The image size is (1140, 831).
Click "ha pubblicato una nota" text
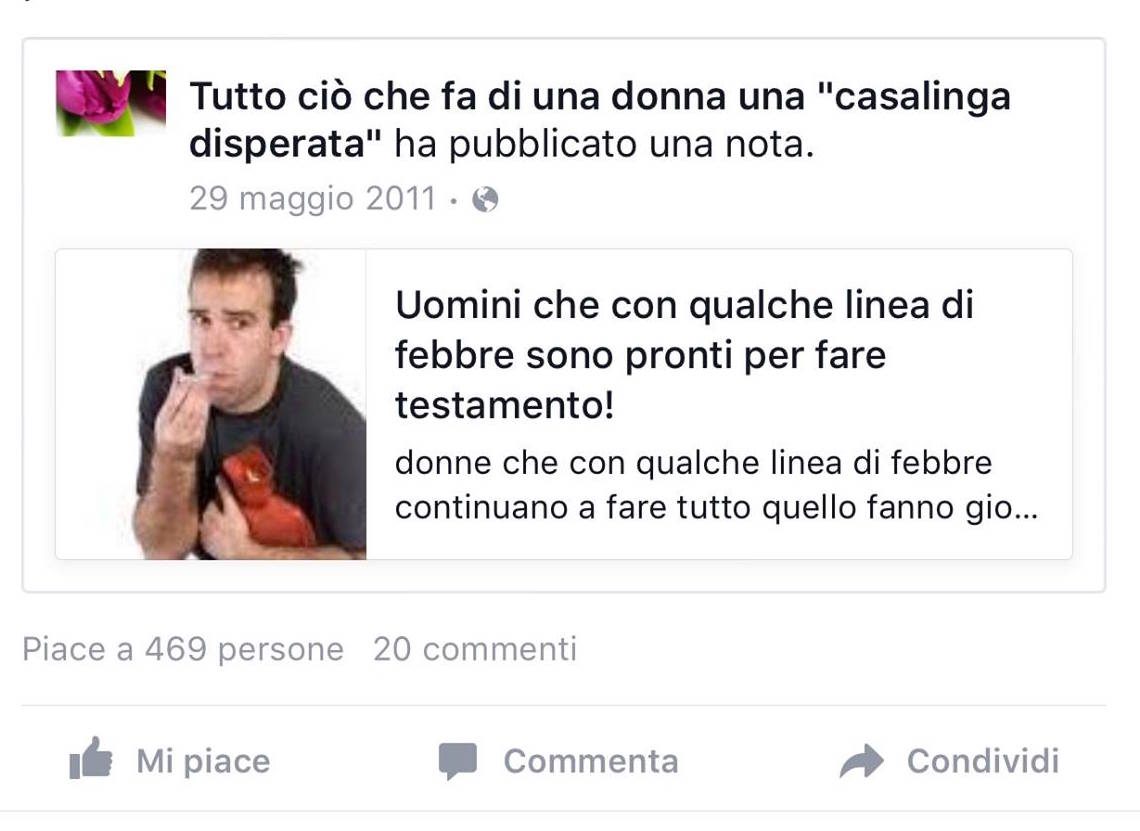[604, 144]
